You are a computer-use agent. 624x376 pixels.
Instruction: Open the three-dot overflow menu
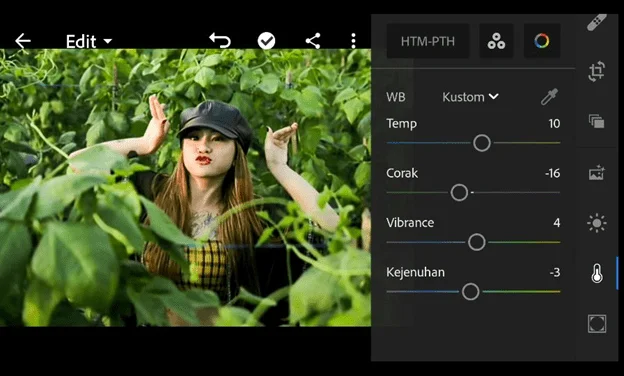(x=353, y=41)
